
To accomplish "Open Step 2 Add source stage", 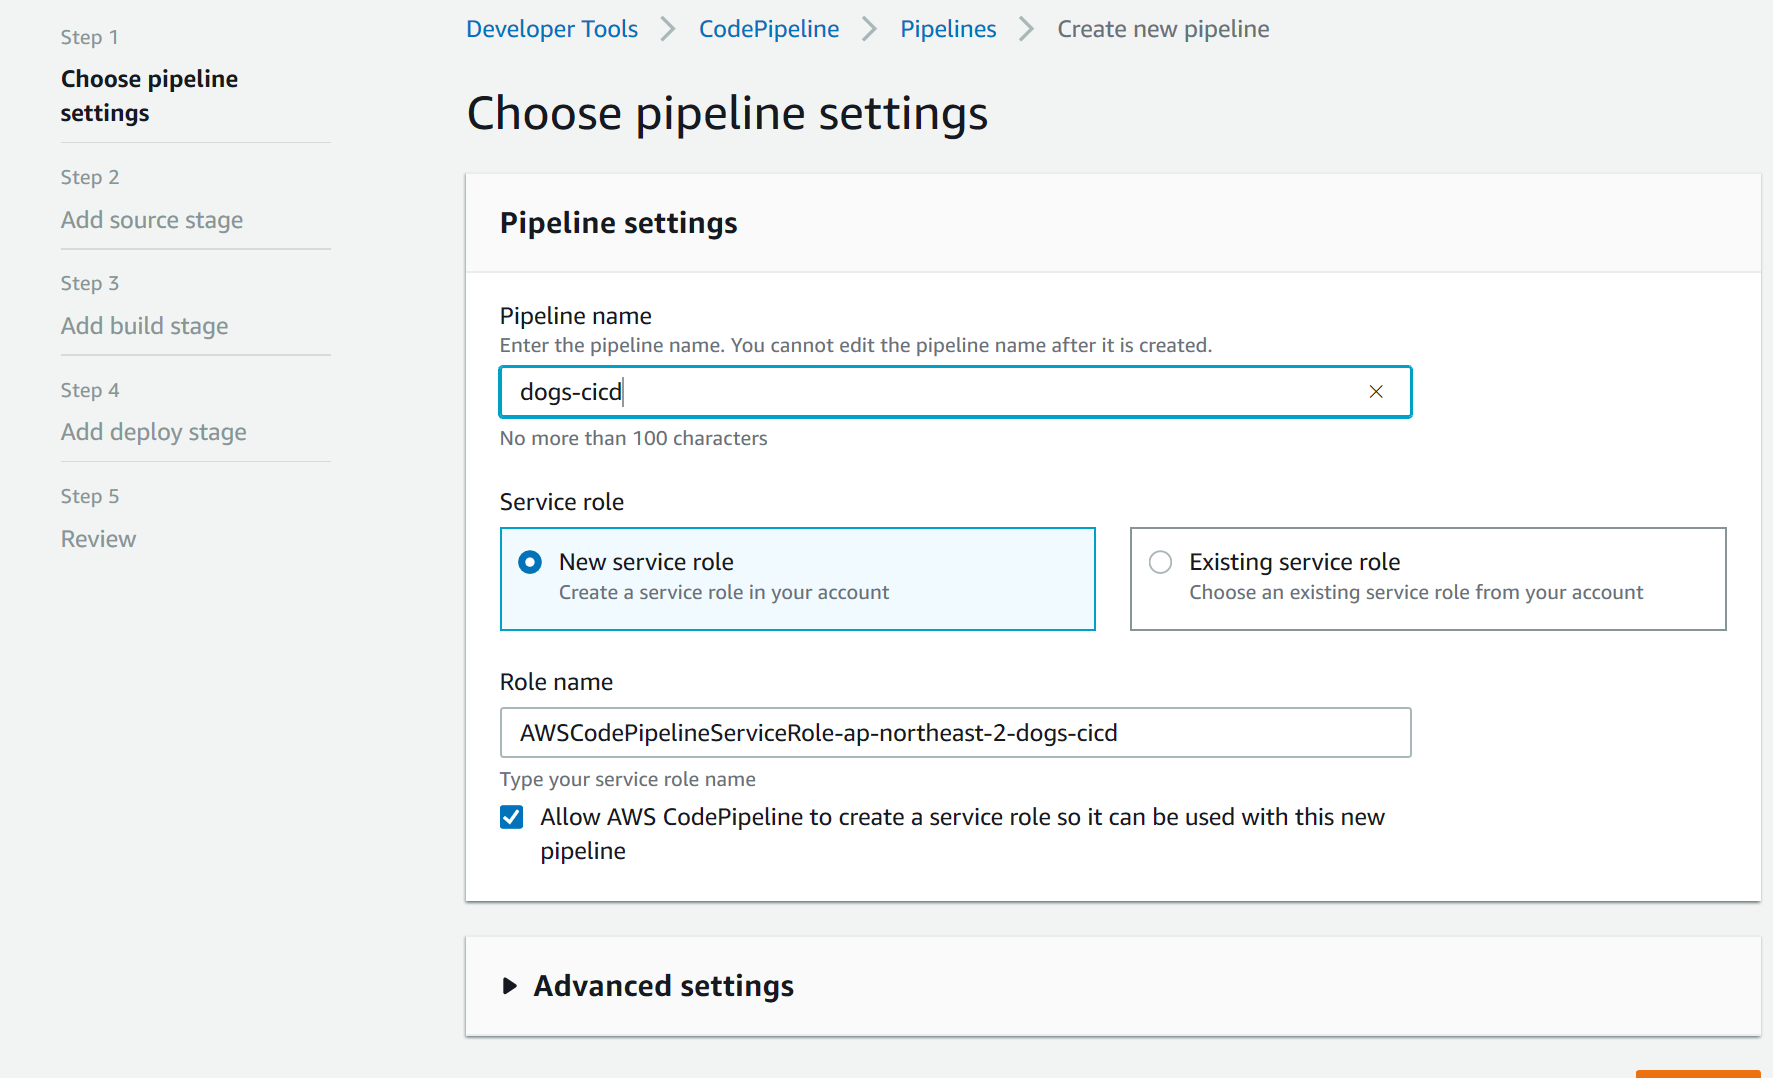I will (152, 220).
